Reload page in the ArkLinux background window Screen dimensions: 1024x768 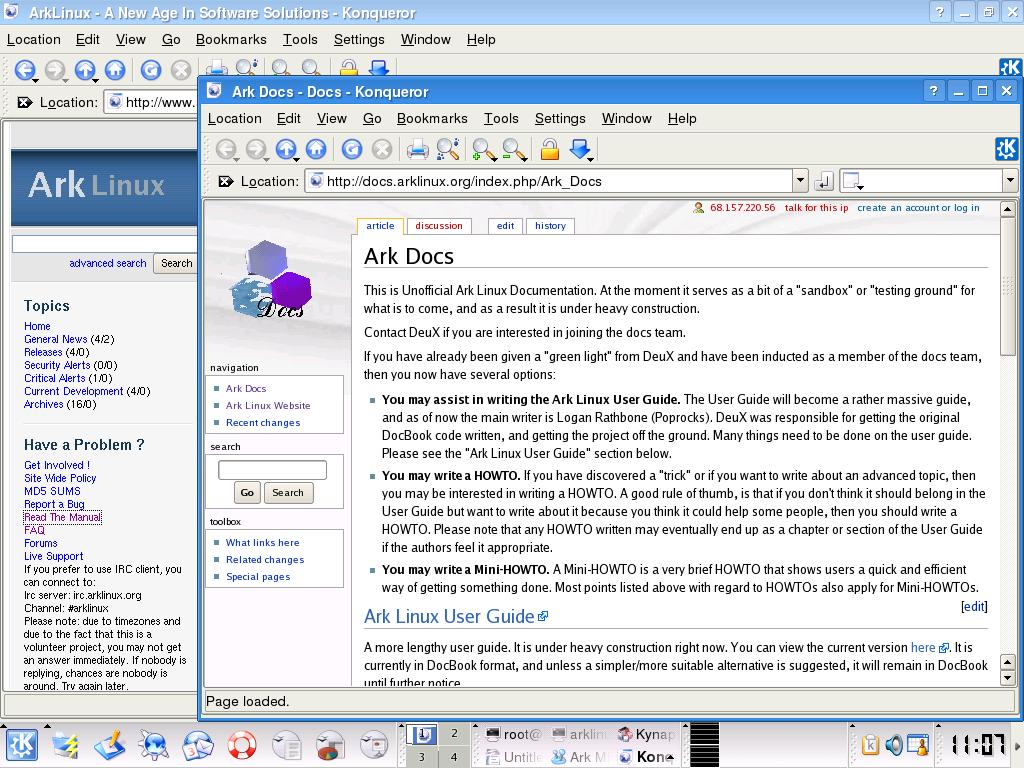coord(151,70)
